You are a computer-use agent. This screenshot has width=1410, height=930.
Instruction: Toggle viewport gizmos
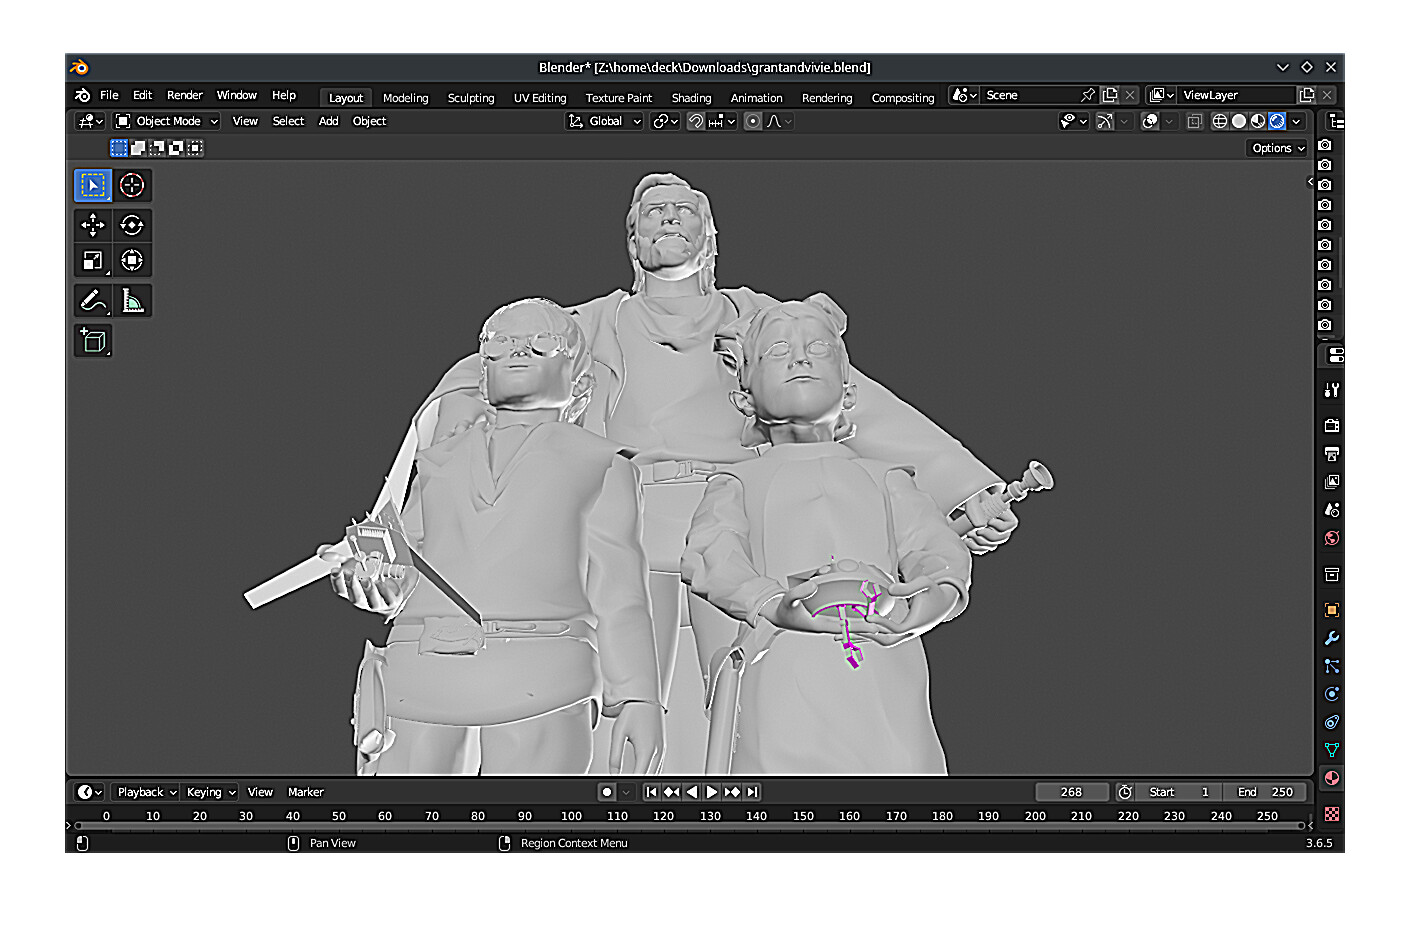click(1105, 121)
